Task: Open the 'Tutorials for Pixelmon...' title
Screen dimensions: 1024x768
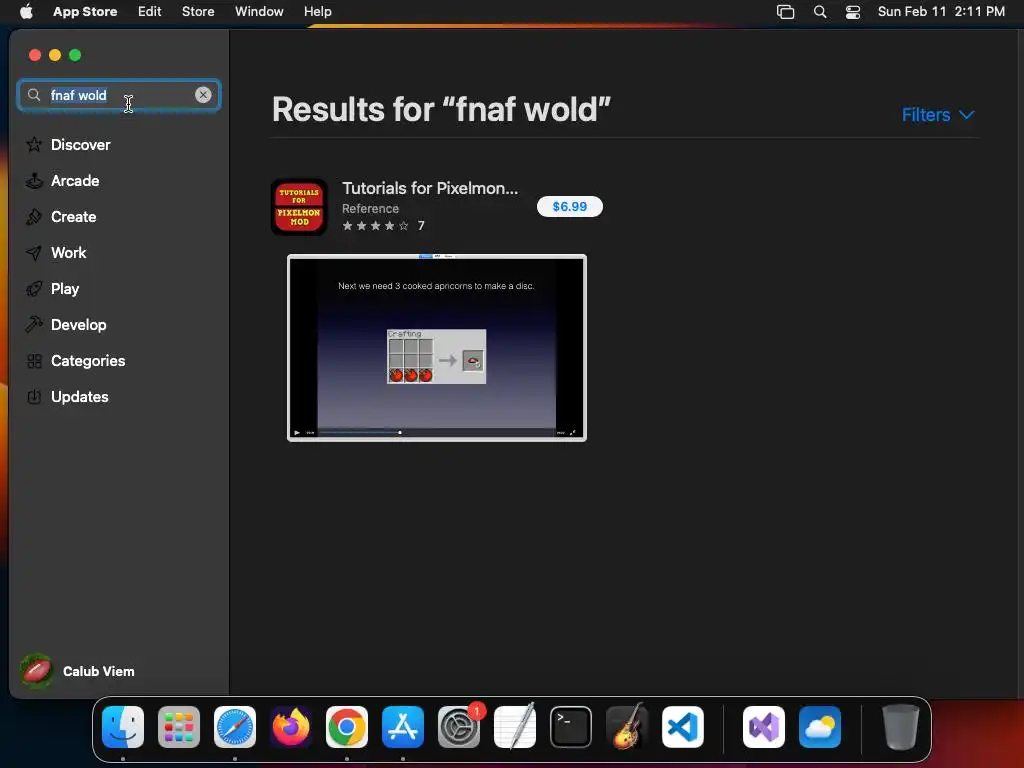Action: (430, 188)
